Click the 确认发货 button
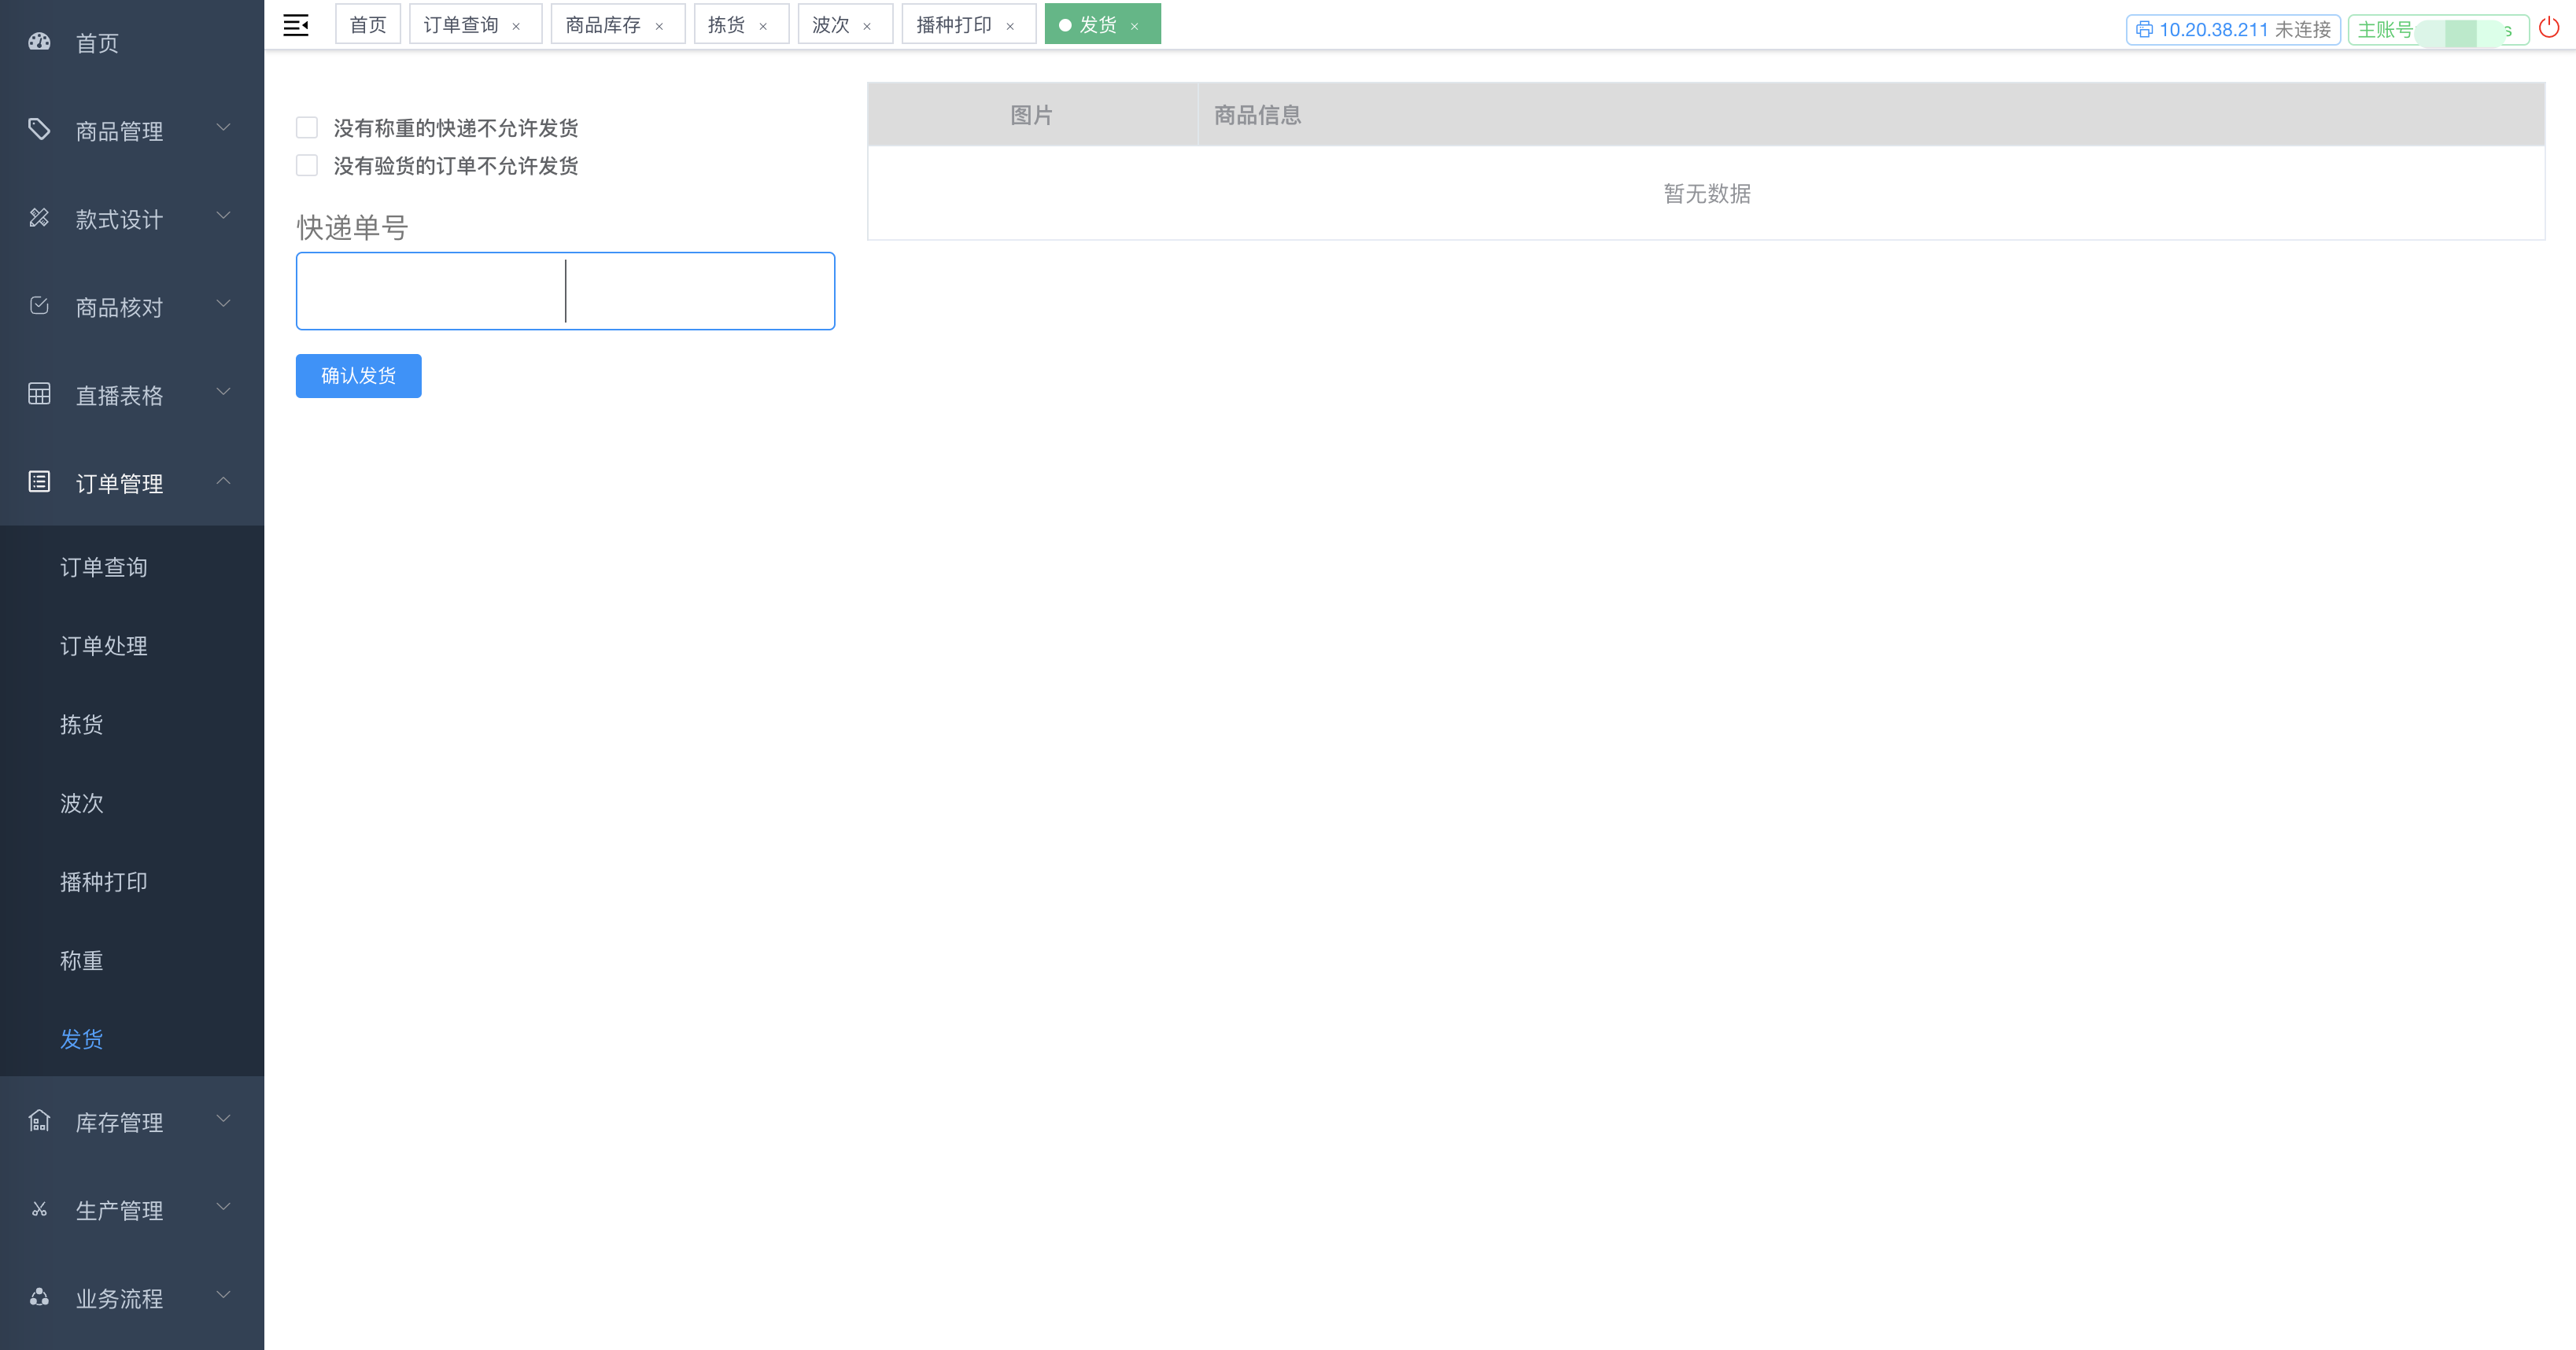 click(358, 376)
